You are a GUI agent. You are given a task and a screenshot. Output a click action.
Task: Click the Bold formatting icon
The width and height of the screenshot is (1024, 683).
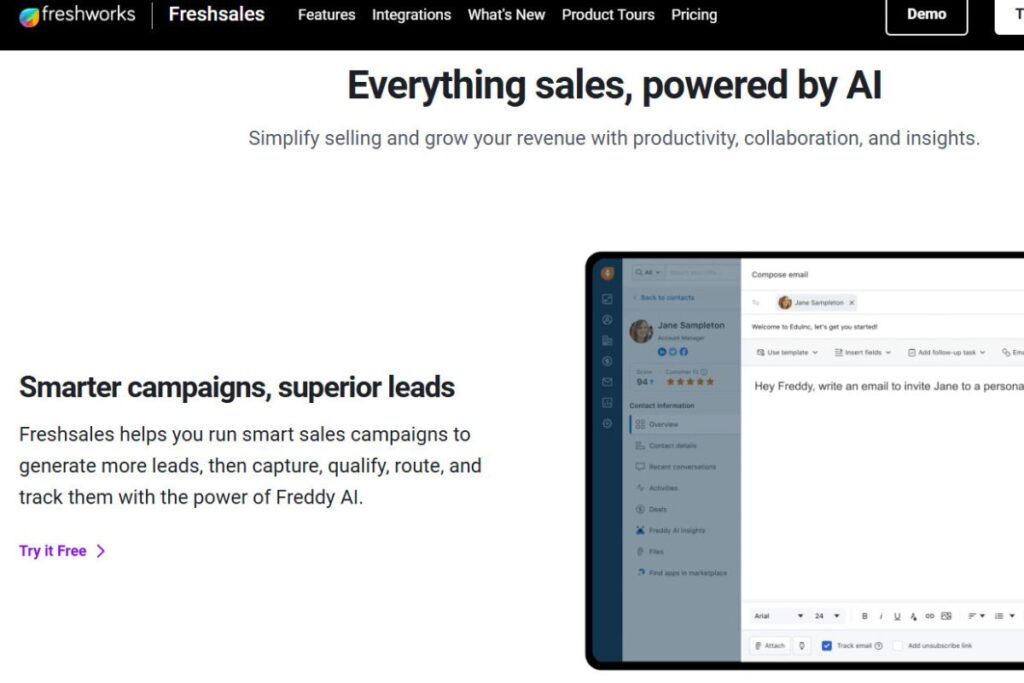(x=865, y=616)
